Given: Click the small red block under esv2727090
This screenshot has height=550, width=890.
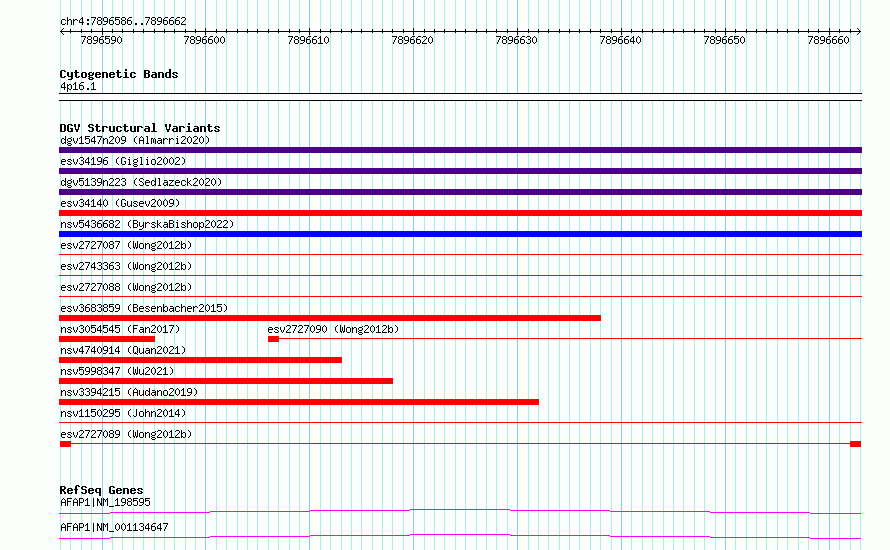Looking at the screenshot, I should [274, 339].
